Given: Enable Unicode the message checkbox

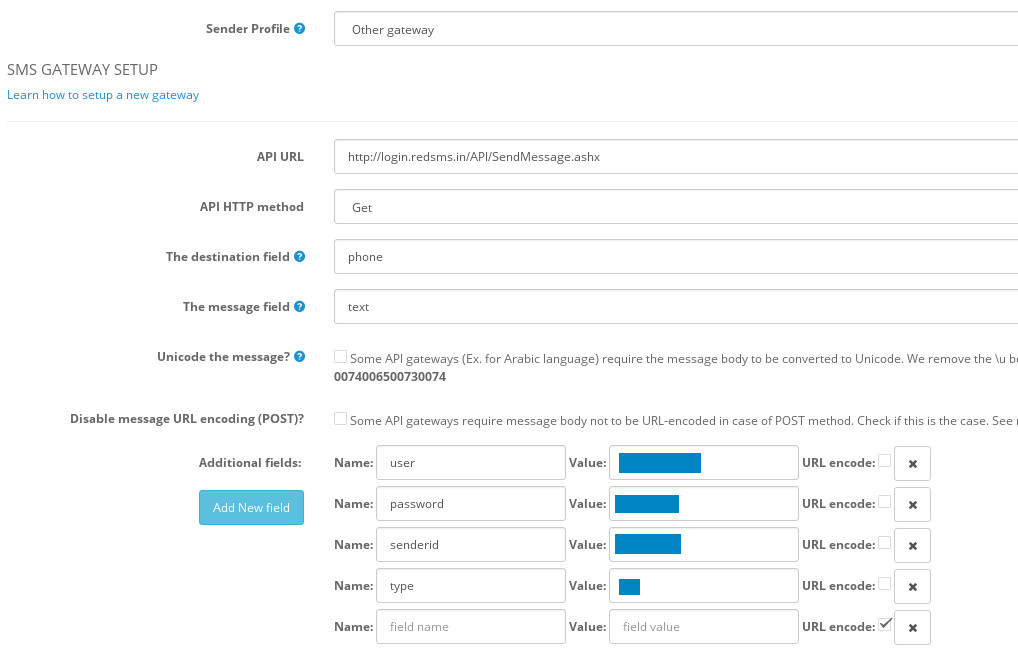Looking at the screenshot, I should [x=341, y=357].
